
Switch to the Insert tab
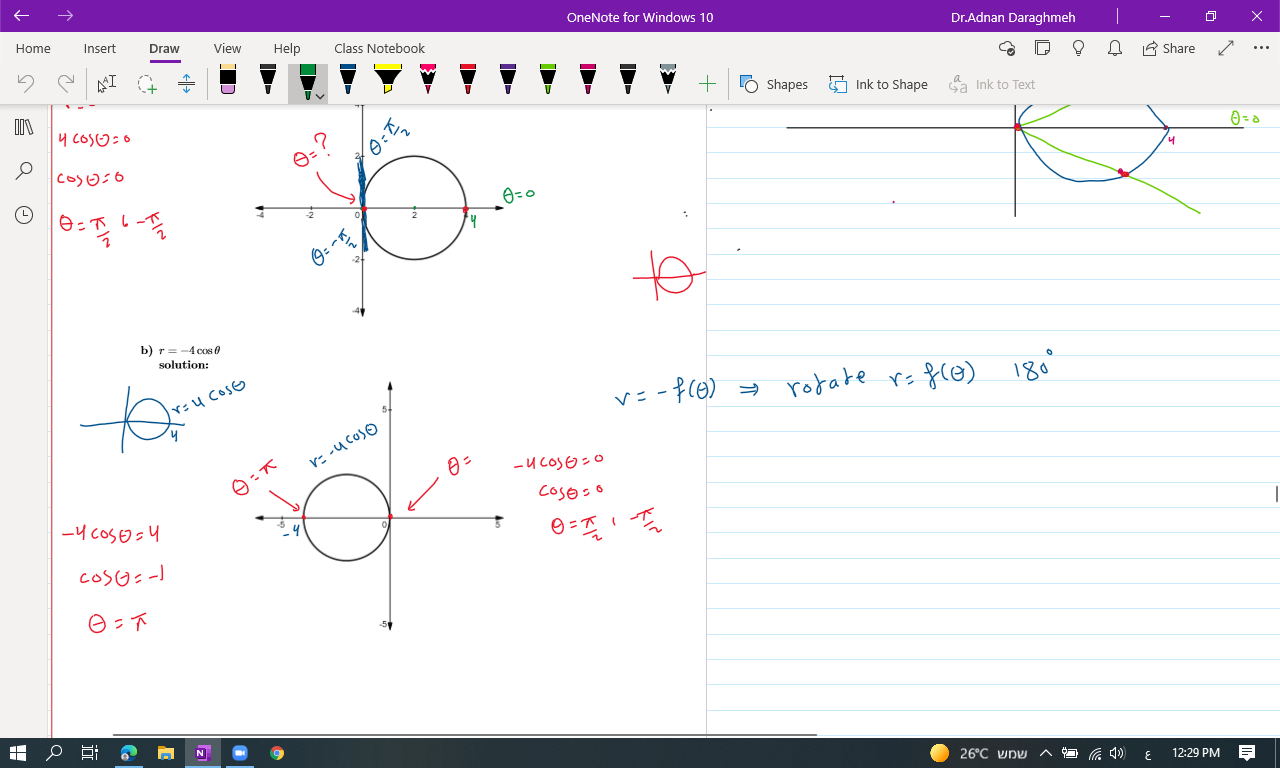pos(100,48)
